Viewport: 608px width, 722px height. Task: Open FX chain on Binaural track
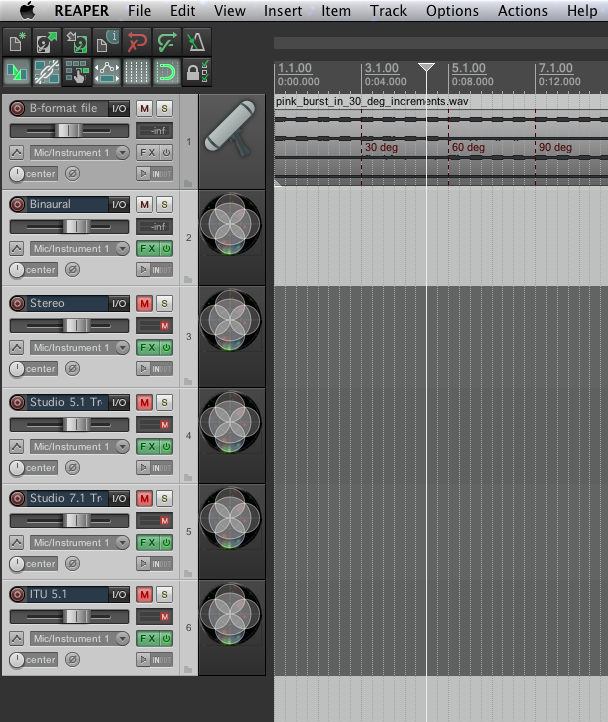click(148, 249)
